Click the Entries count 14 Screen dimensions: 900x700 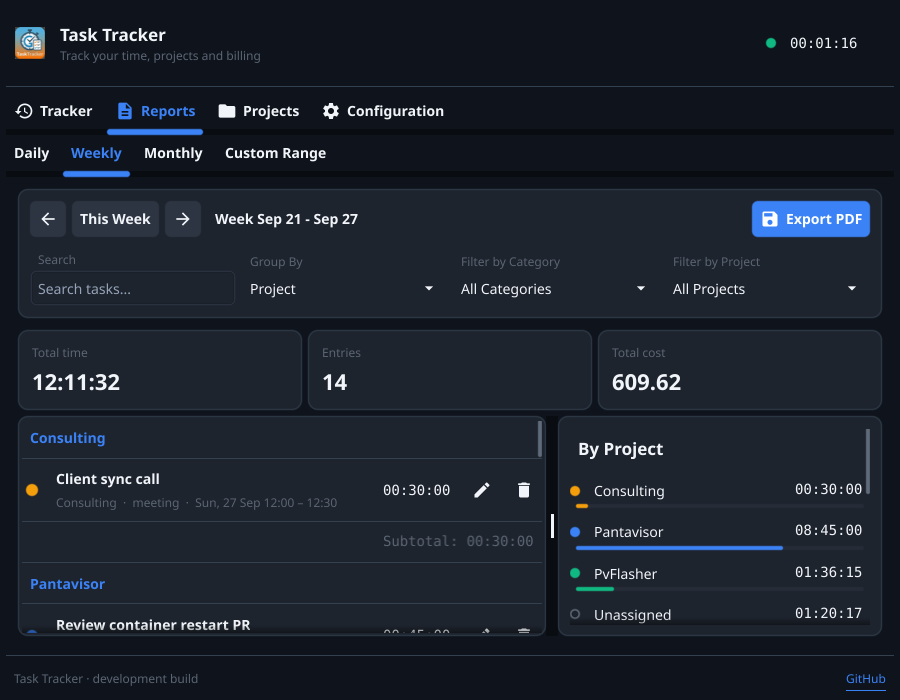click(335, 382)
